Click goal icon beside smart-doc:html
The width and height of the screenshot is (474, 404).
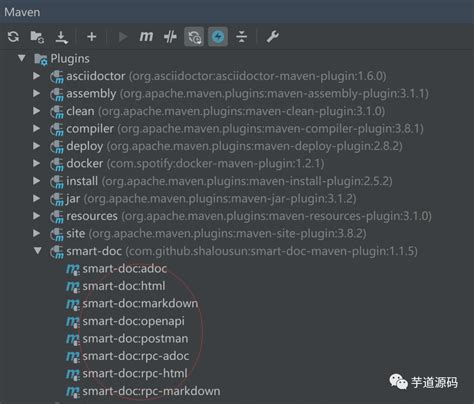73,287
